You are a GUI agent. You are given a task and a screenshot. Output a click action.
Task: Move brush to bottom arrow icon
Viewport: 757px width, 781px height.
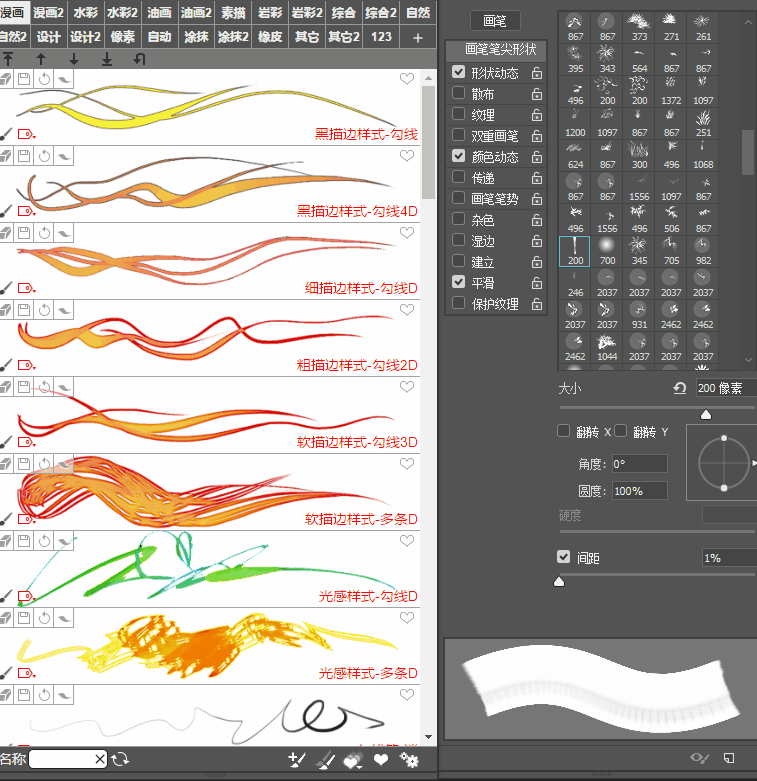coord(107,59)
